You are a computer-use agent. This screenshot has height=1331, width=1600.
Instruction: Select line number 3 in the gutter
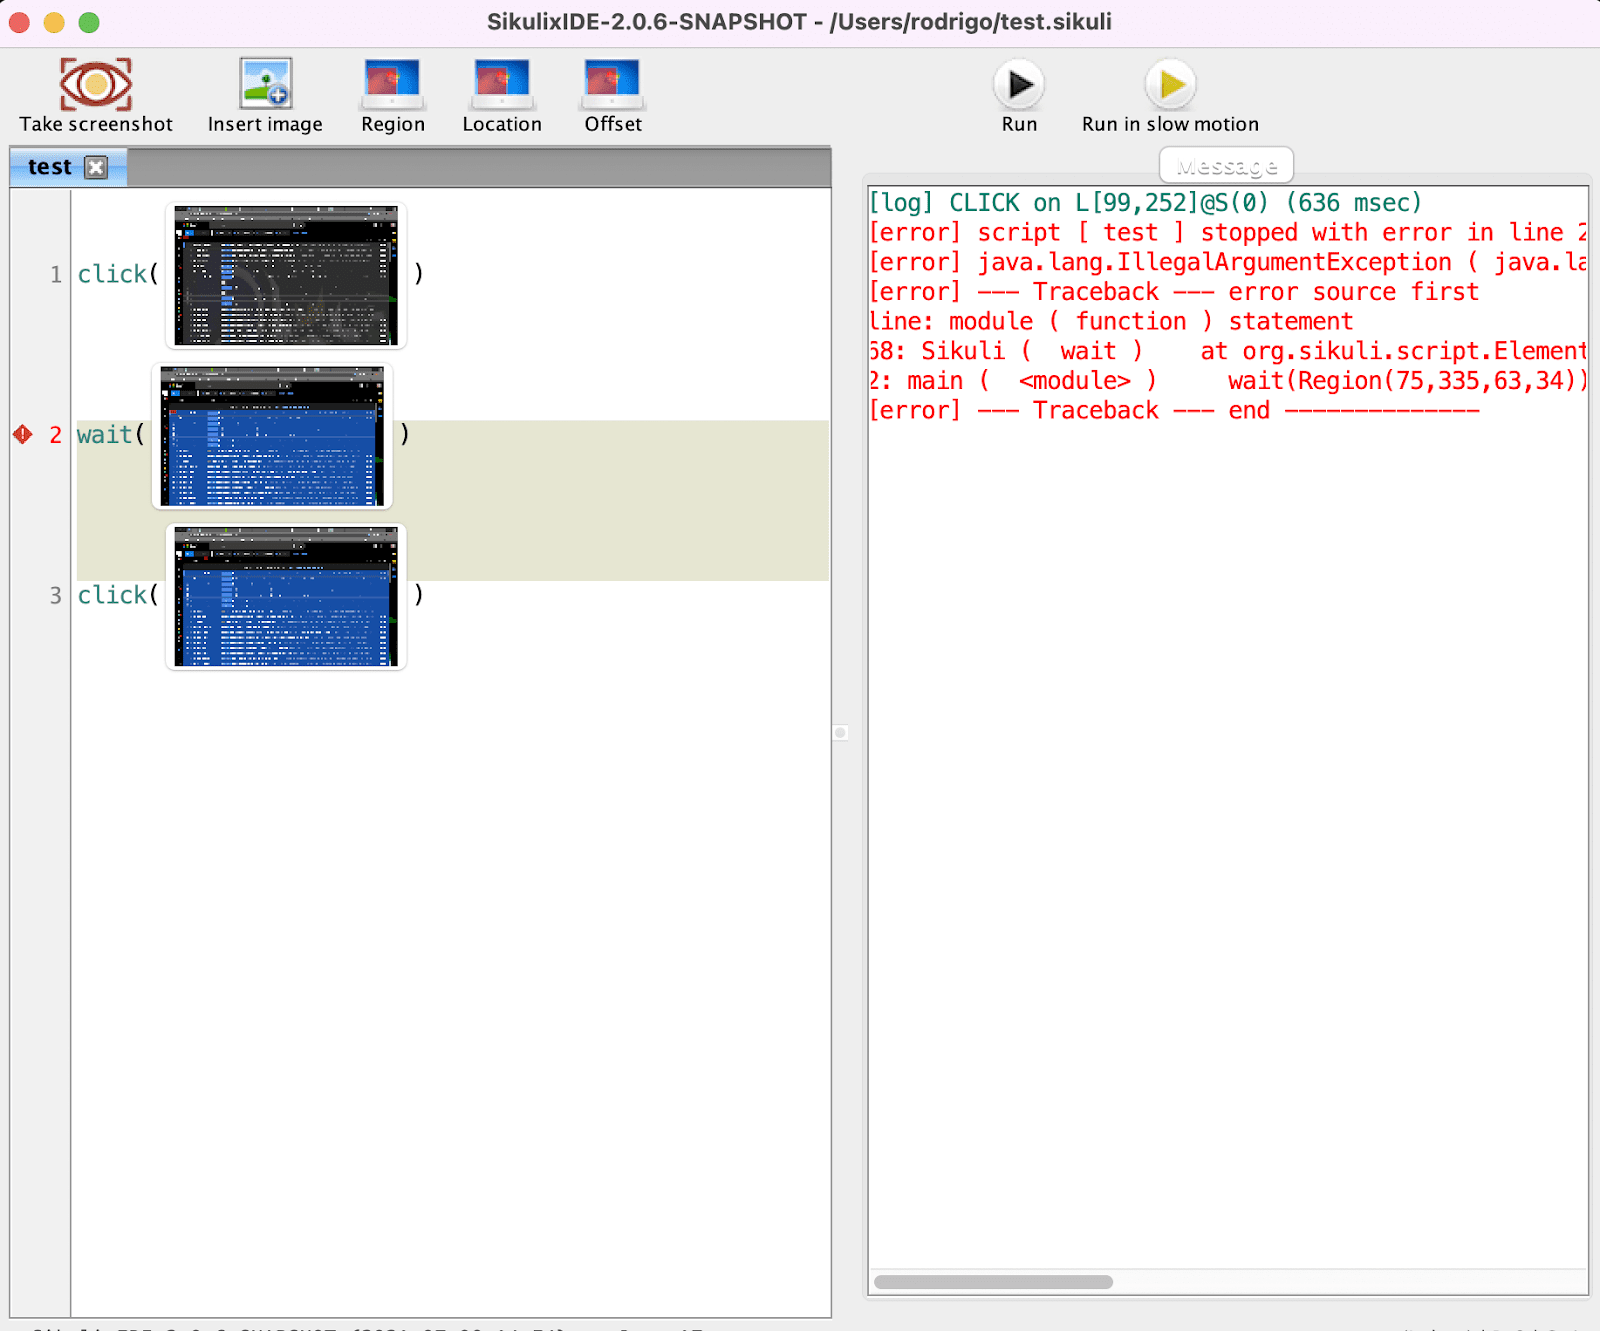point(56,595)
